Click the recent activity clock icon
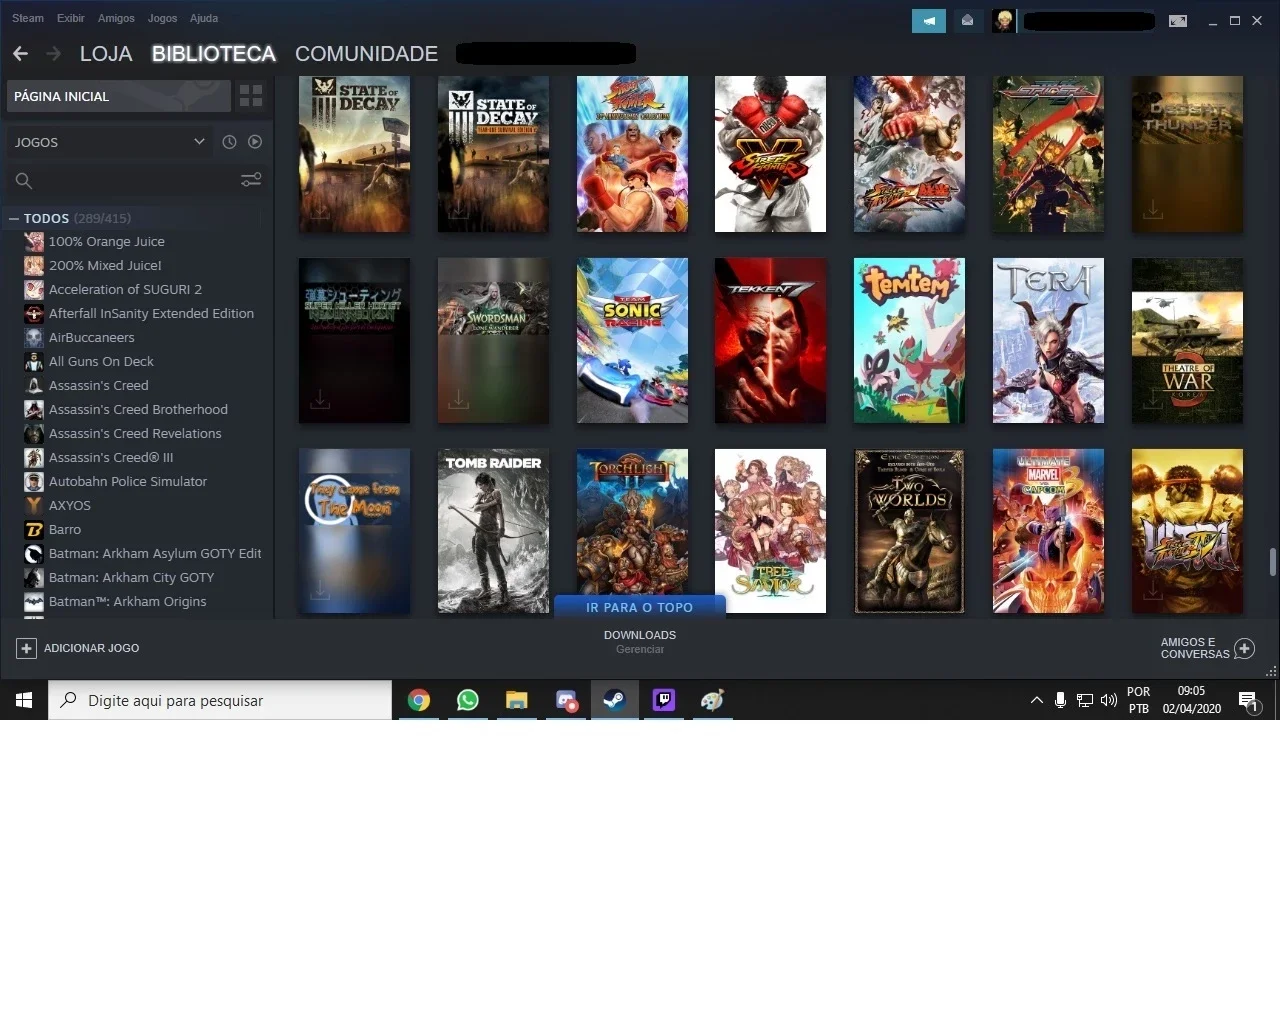Image resolution: width=1280 pixels, height=1026 pixels. pos(229,142)
